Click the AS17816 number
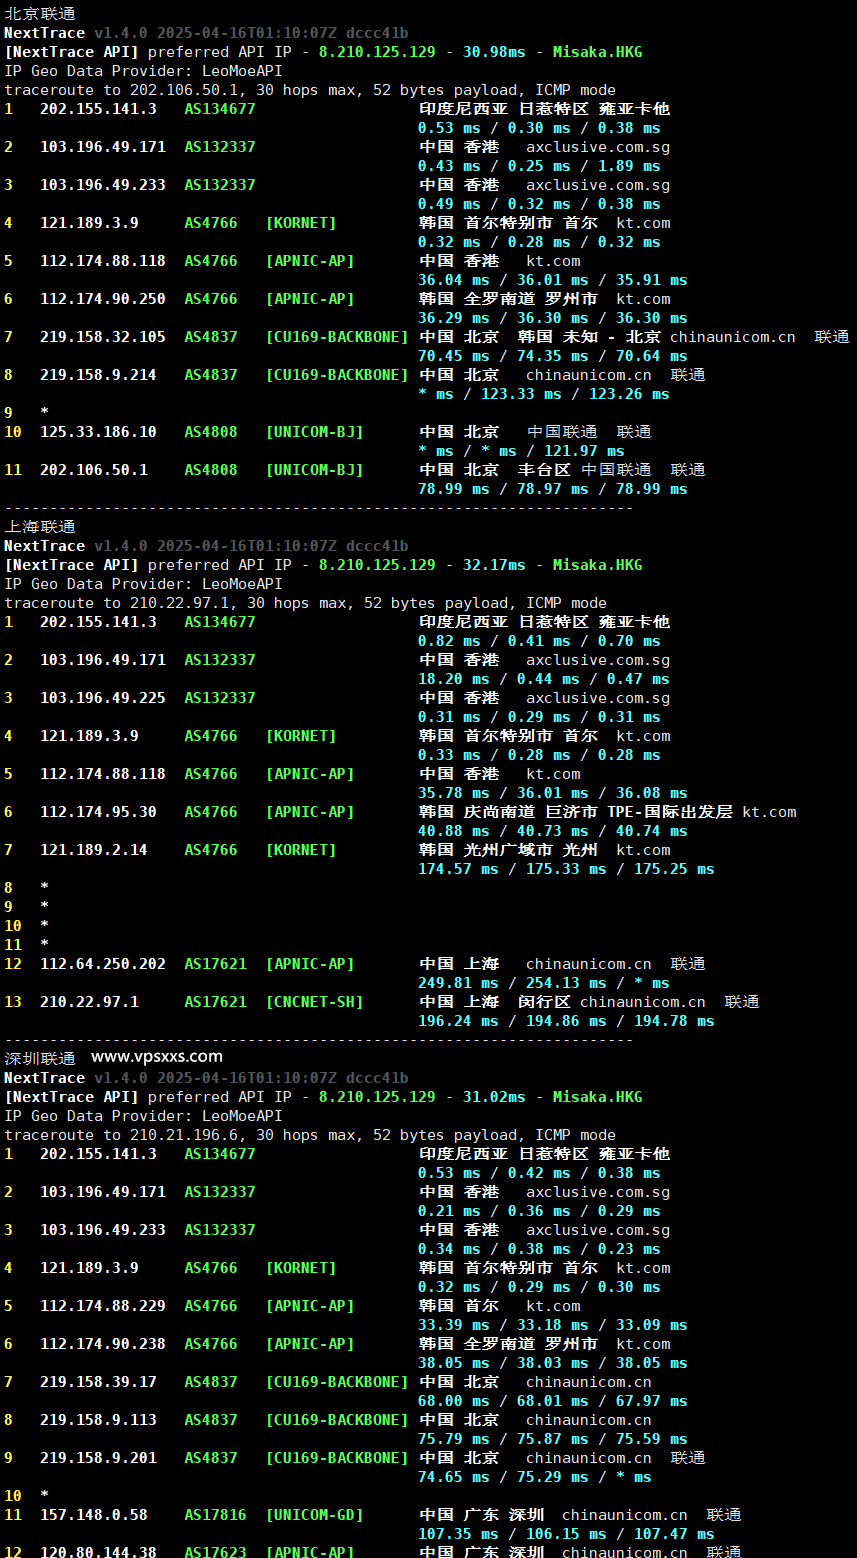This screenshot has width=857, height=1558. tap(215, 1515)
